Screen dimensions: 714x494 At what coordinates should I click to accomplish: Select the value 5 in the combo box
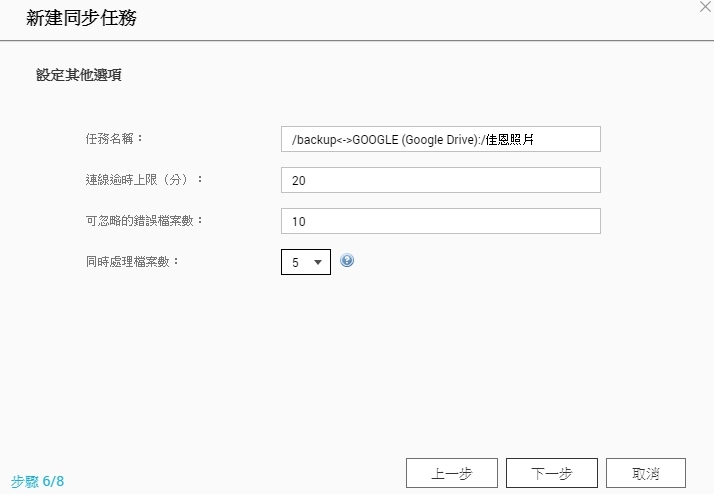click(x=296, y=263)
